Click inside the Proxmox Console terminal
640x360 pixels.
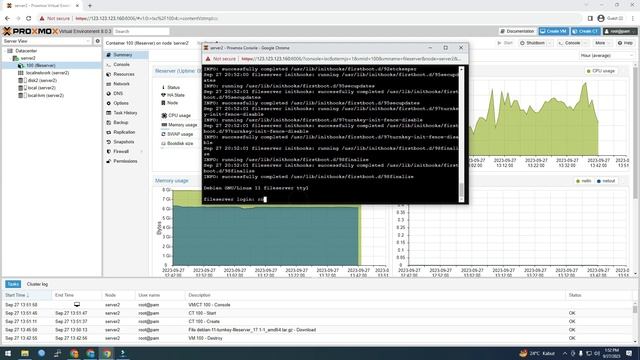pyautogui.click(x=331, y=134)
